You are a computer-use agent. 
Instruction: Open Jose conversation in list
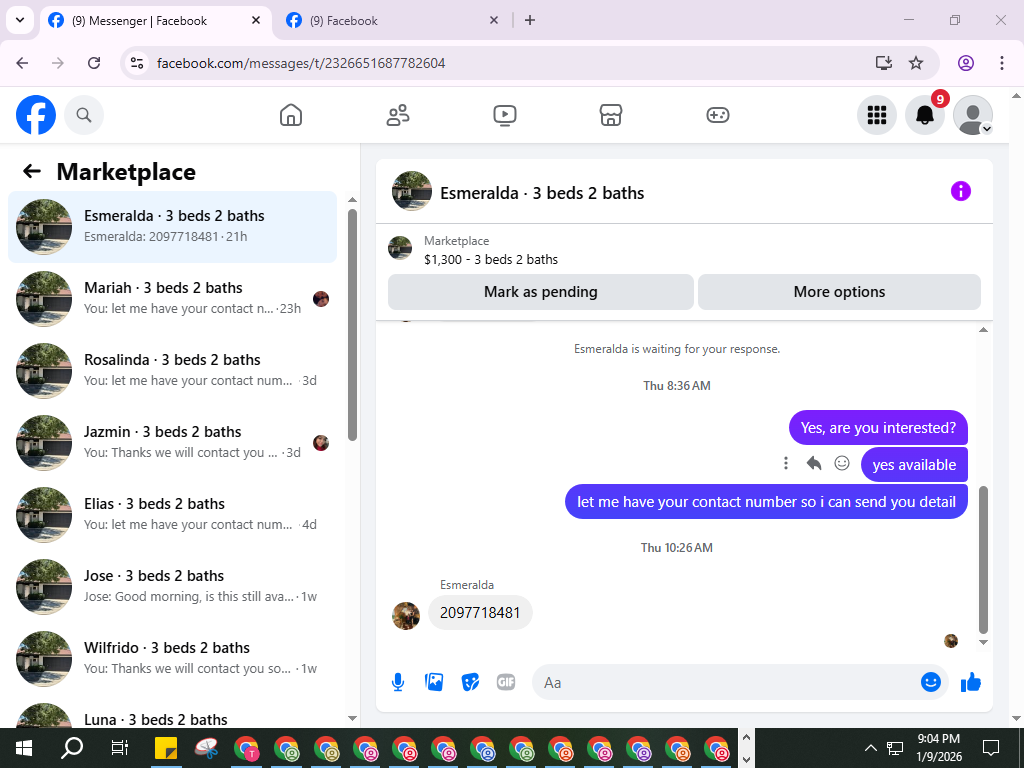coord(172,586)
